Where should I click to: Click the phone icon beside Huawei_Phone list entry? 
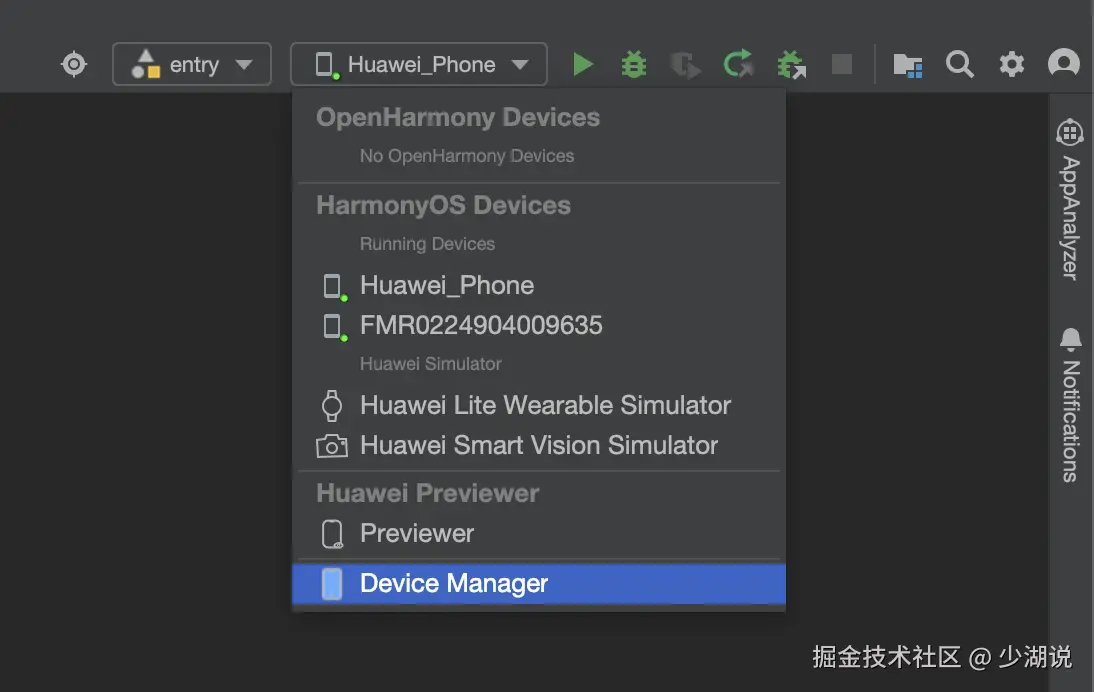tap(335, 287)
